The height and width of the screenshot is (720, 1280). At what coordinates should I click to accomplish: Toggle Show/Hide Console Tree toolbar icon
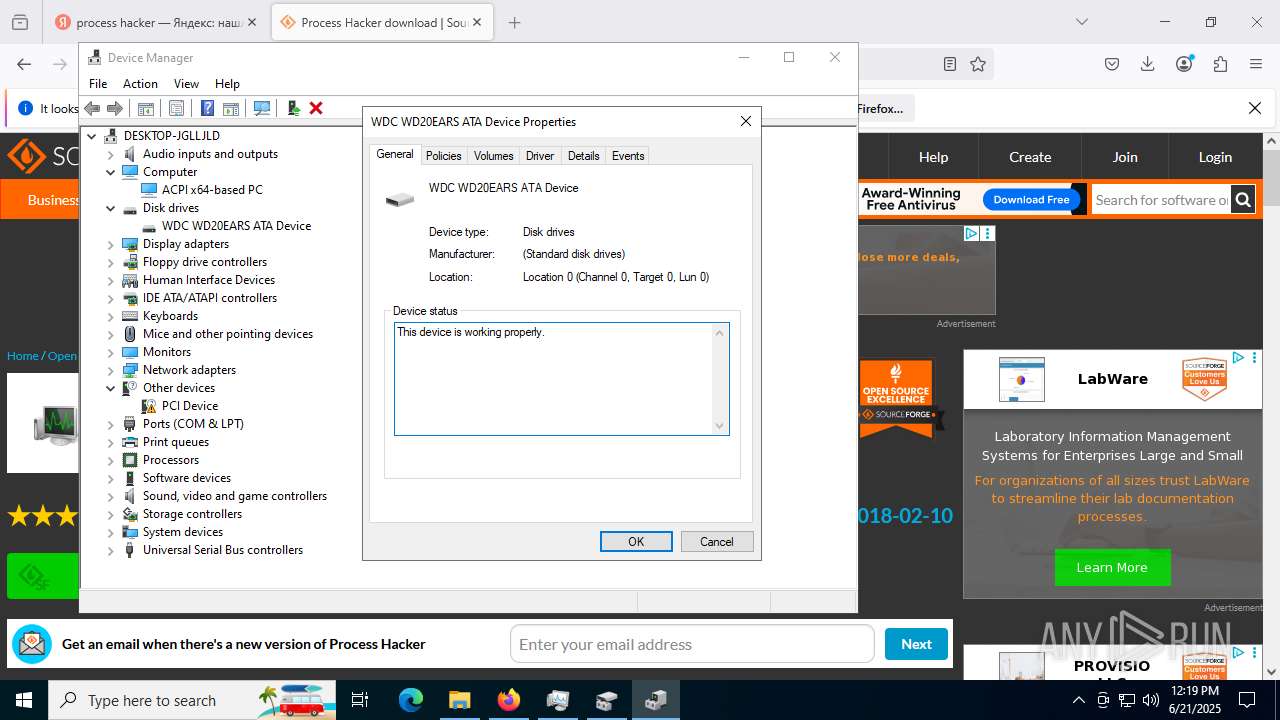pos(145,108)
